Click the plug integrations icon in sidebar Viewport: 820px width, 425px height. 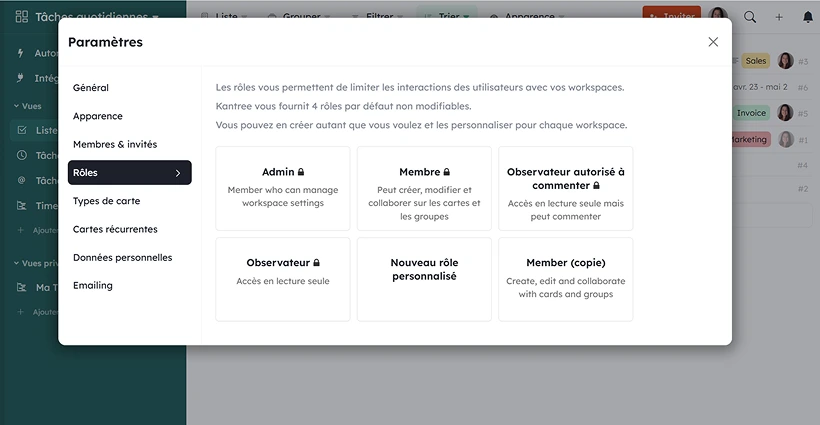coord(21,78)
